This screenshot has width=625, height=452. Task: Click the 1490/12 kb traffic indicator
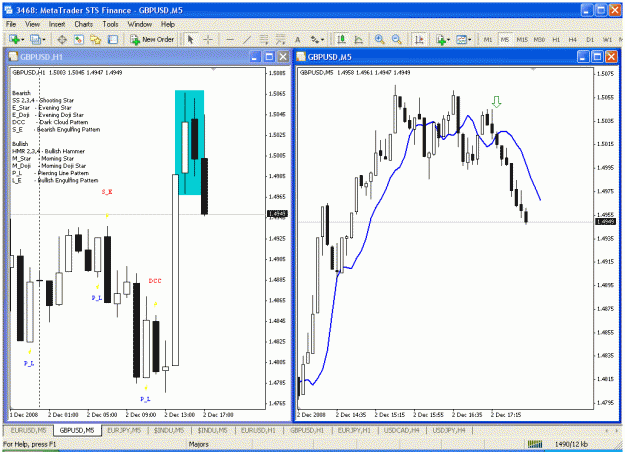pos(571,444)
